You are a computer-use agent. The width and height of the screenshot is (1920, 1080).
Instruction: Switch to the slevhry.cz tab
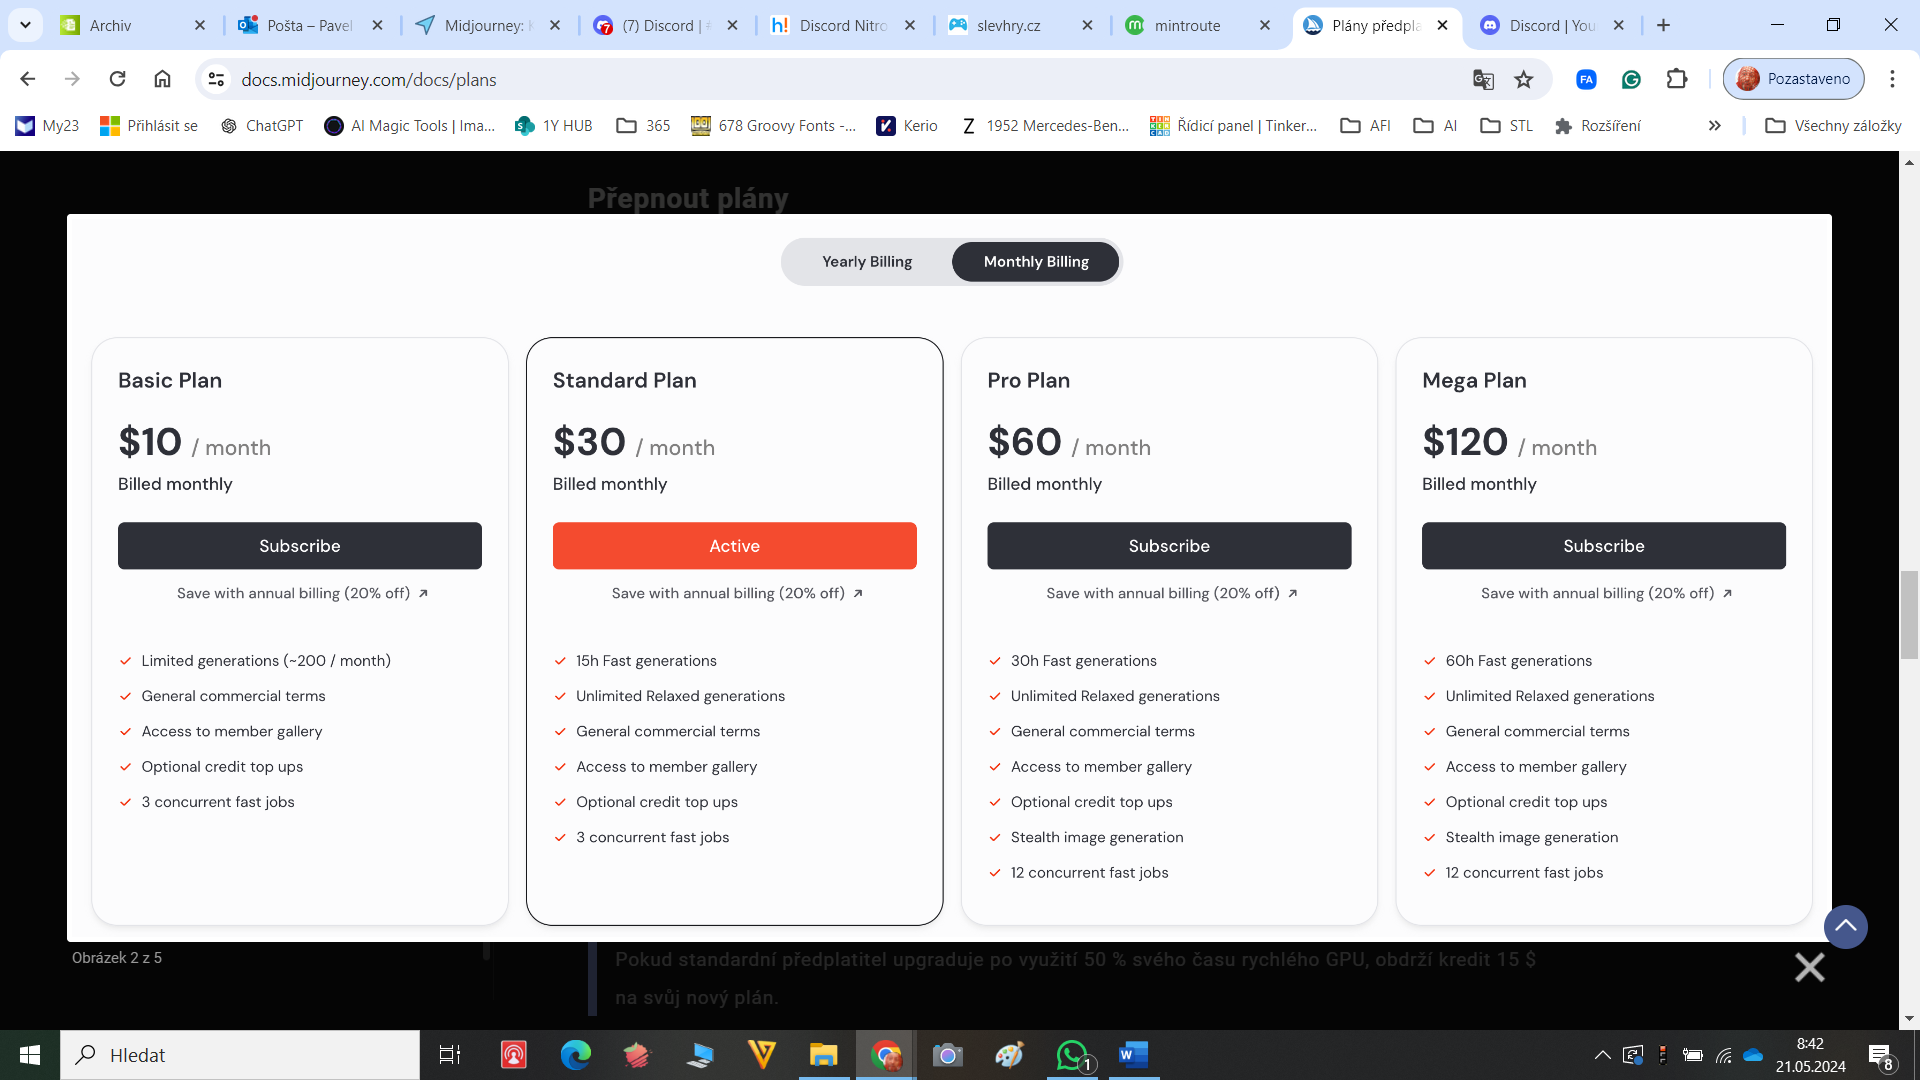pos(1019,25)
